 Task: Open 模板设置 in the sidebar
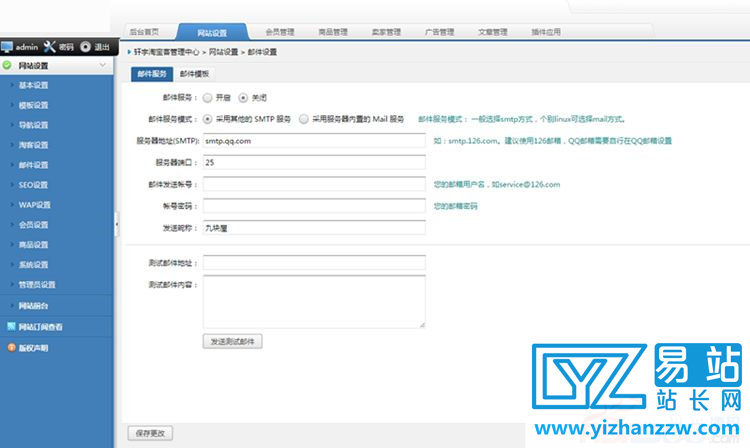33,105
